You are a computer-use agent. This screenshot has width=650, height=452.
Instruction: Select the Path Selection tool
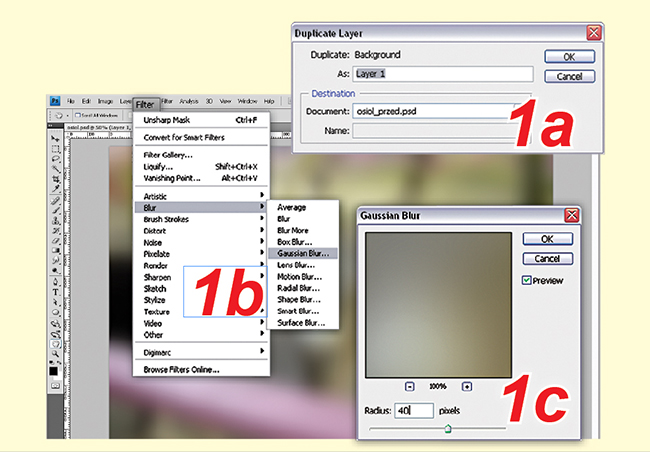click(55, 302)
